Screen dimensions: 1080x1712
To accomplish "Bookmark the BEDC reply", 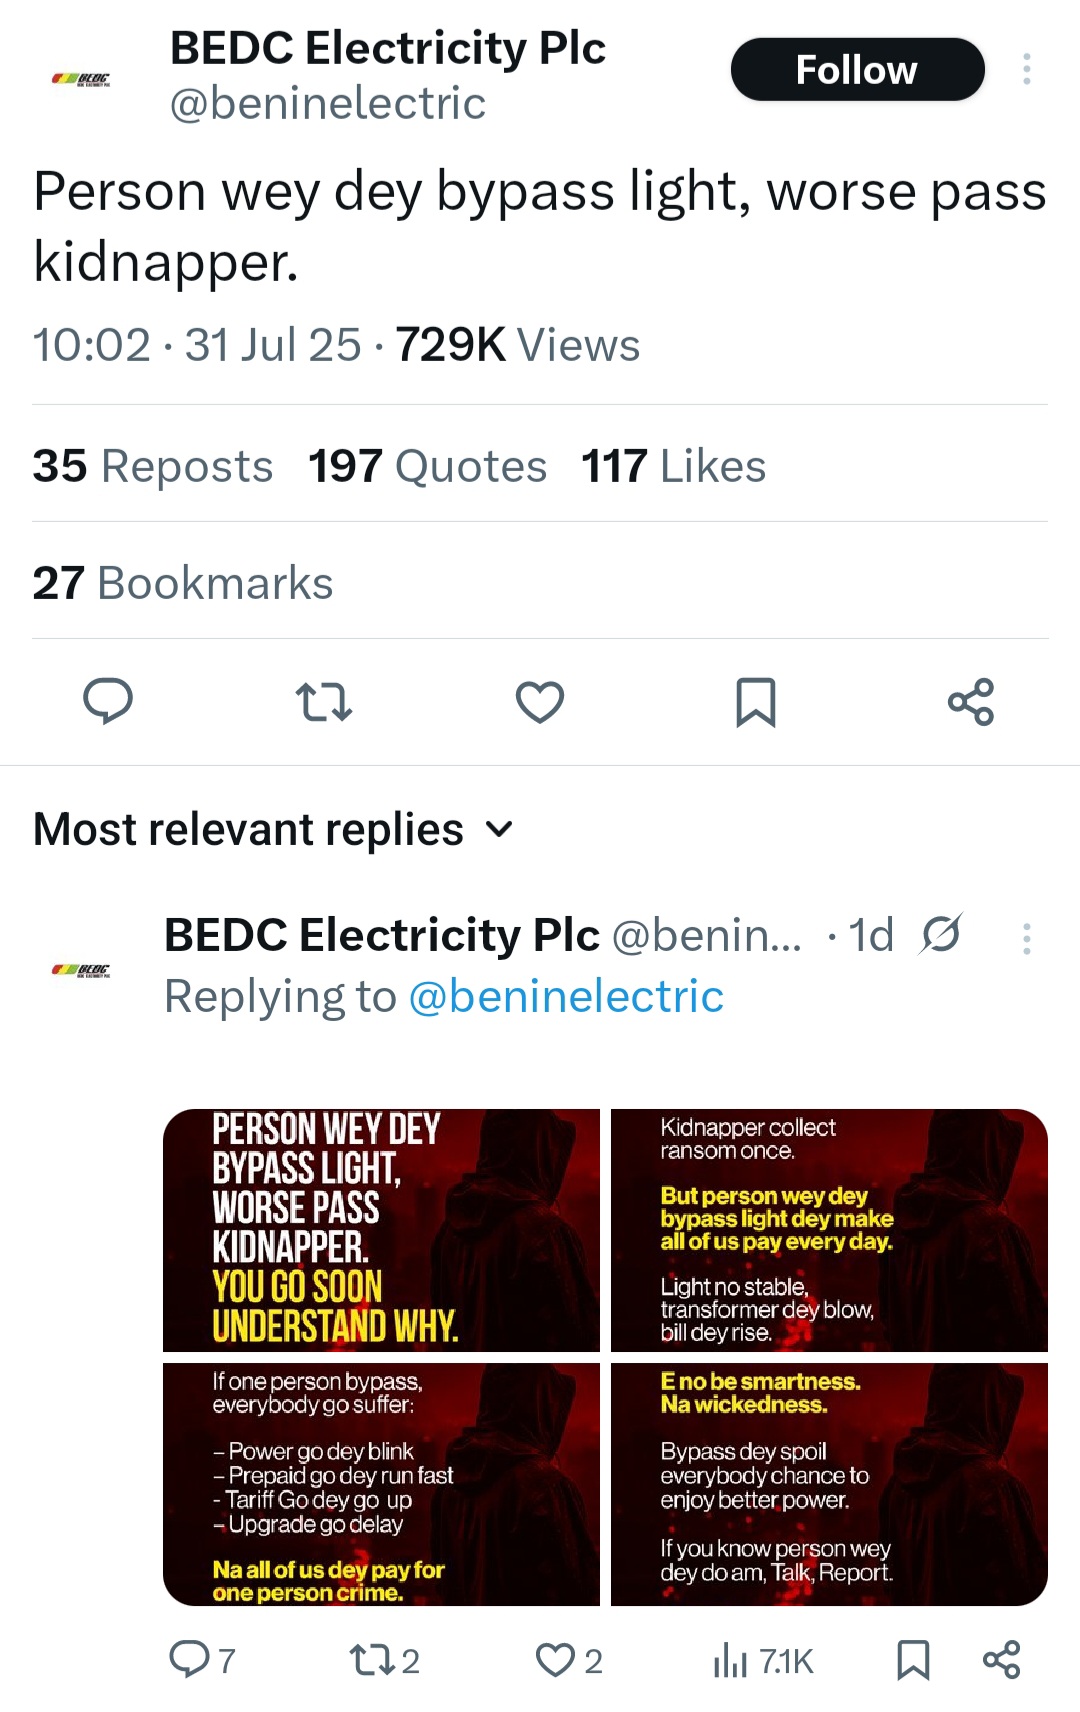I will (913, 1660).
